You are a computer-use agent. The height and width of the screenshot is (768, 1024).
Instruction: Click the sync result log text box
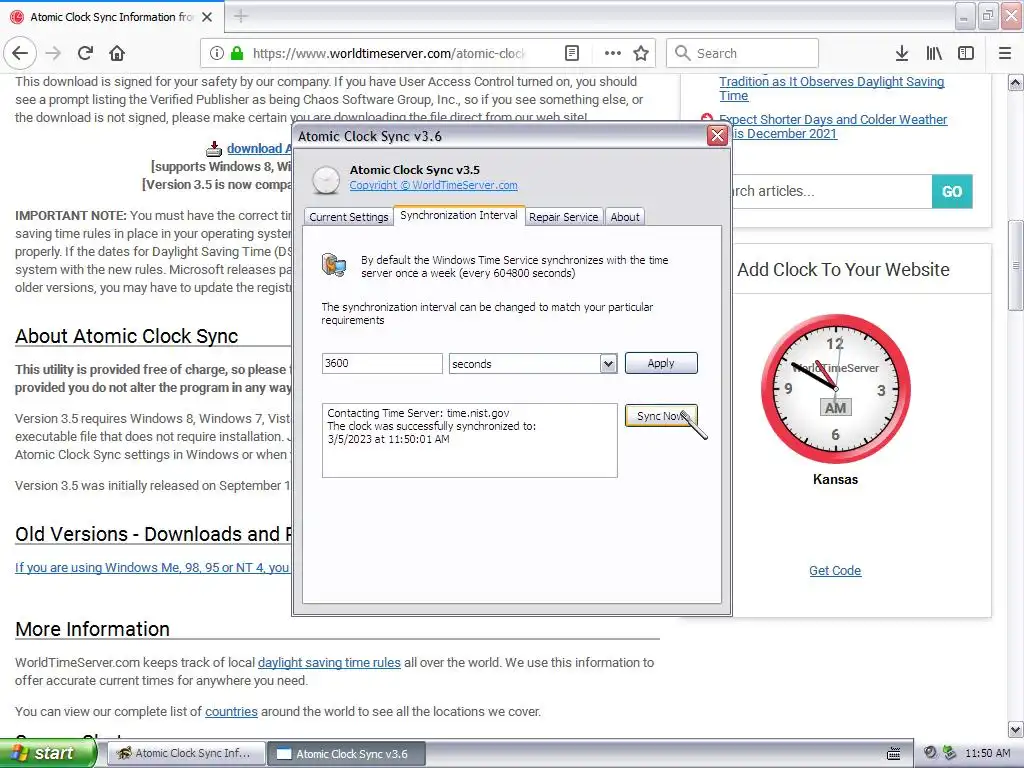pyautogui.click(x=469, y=440)
